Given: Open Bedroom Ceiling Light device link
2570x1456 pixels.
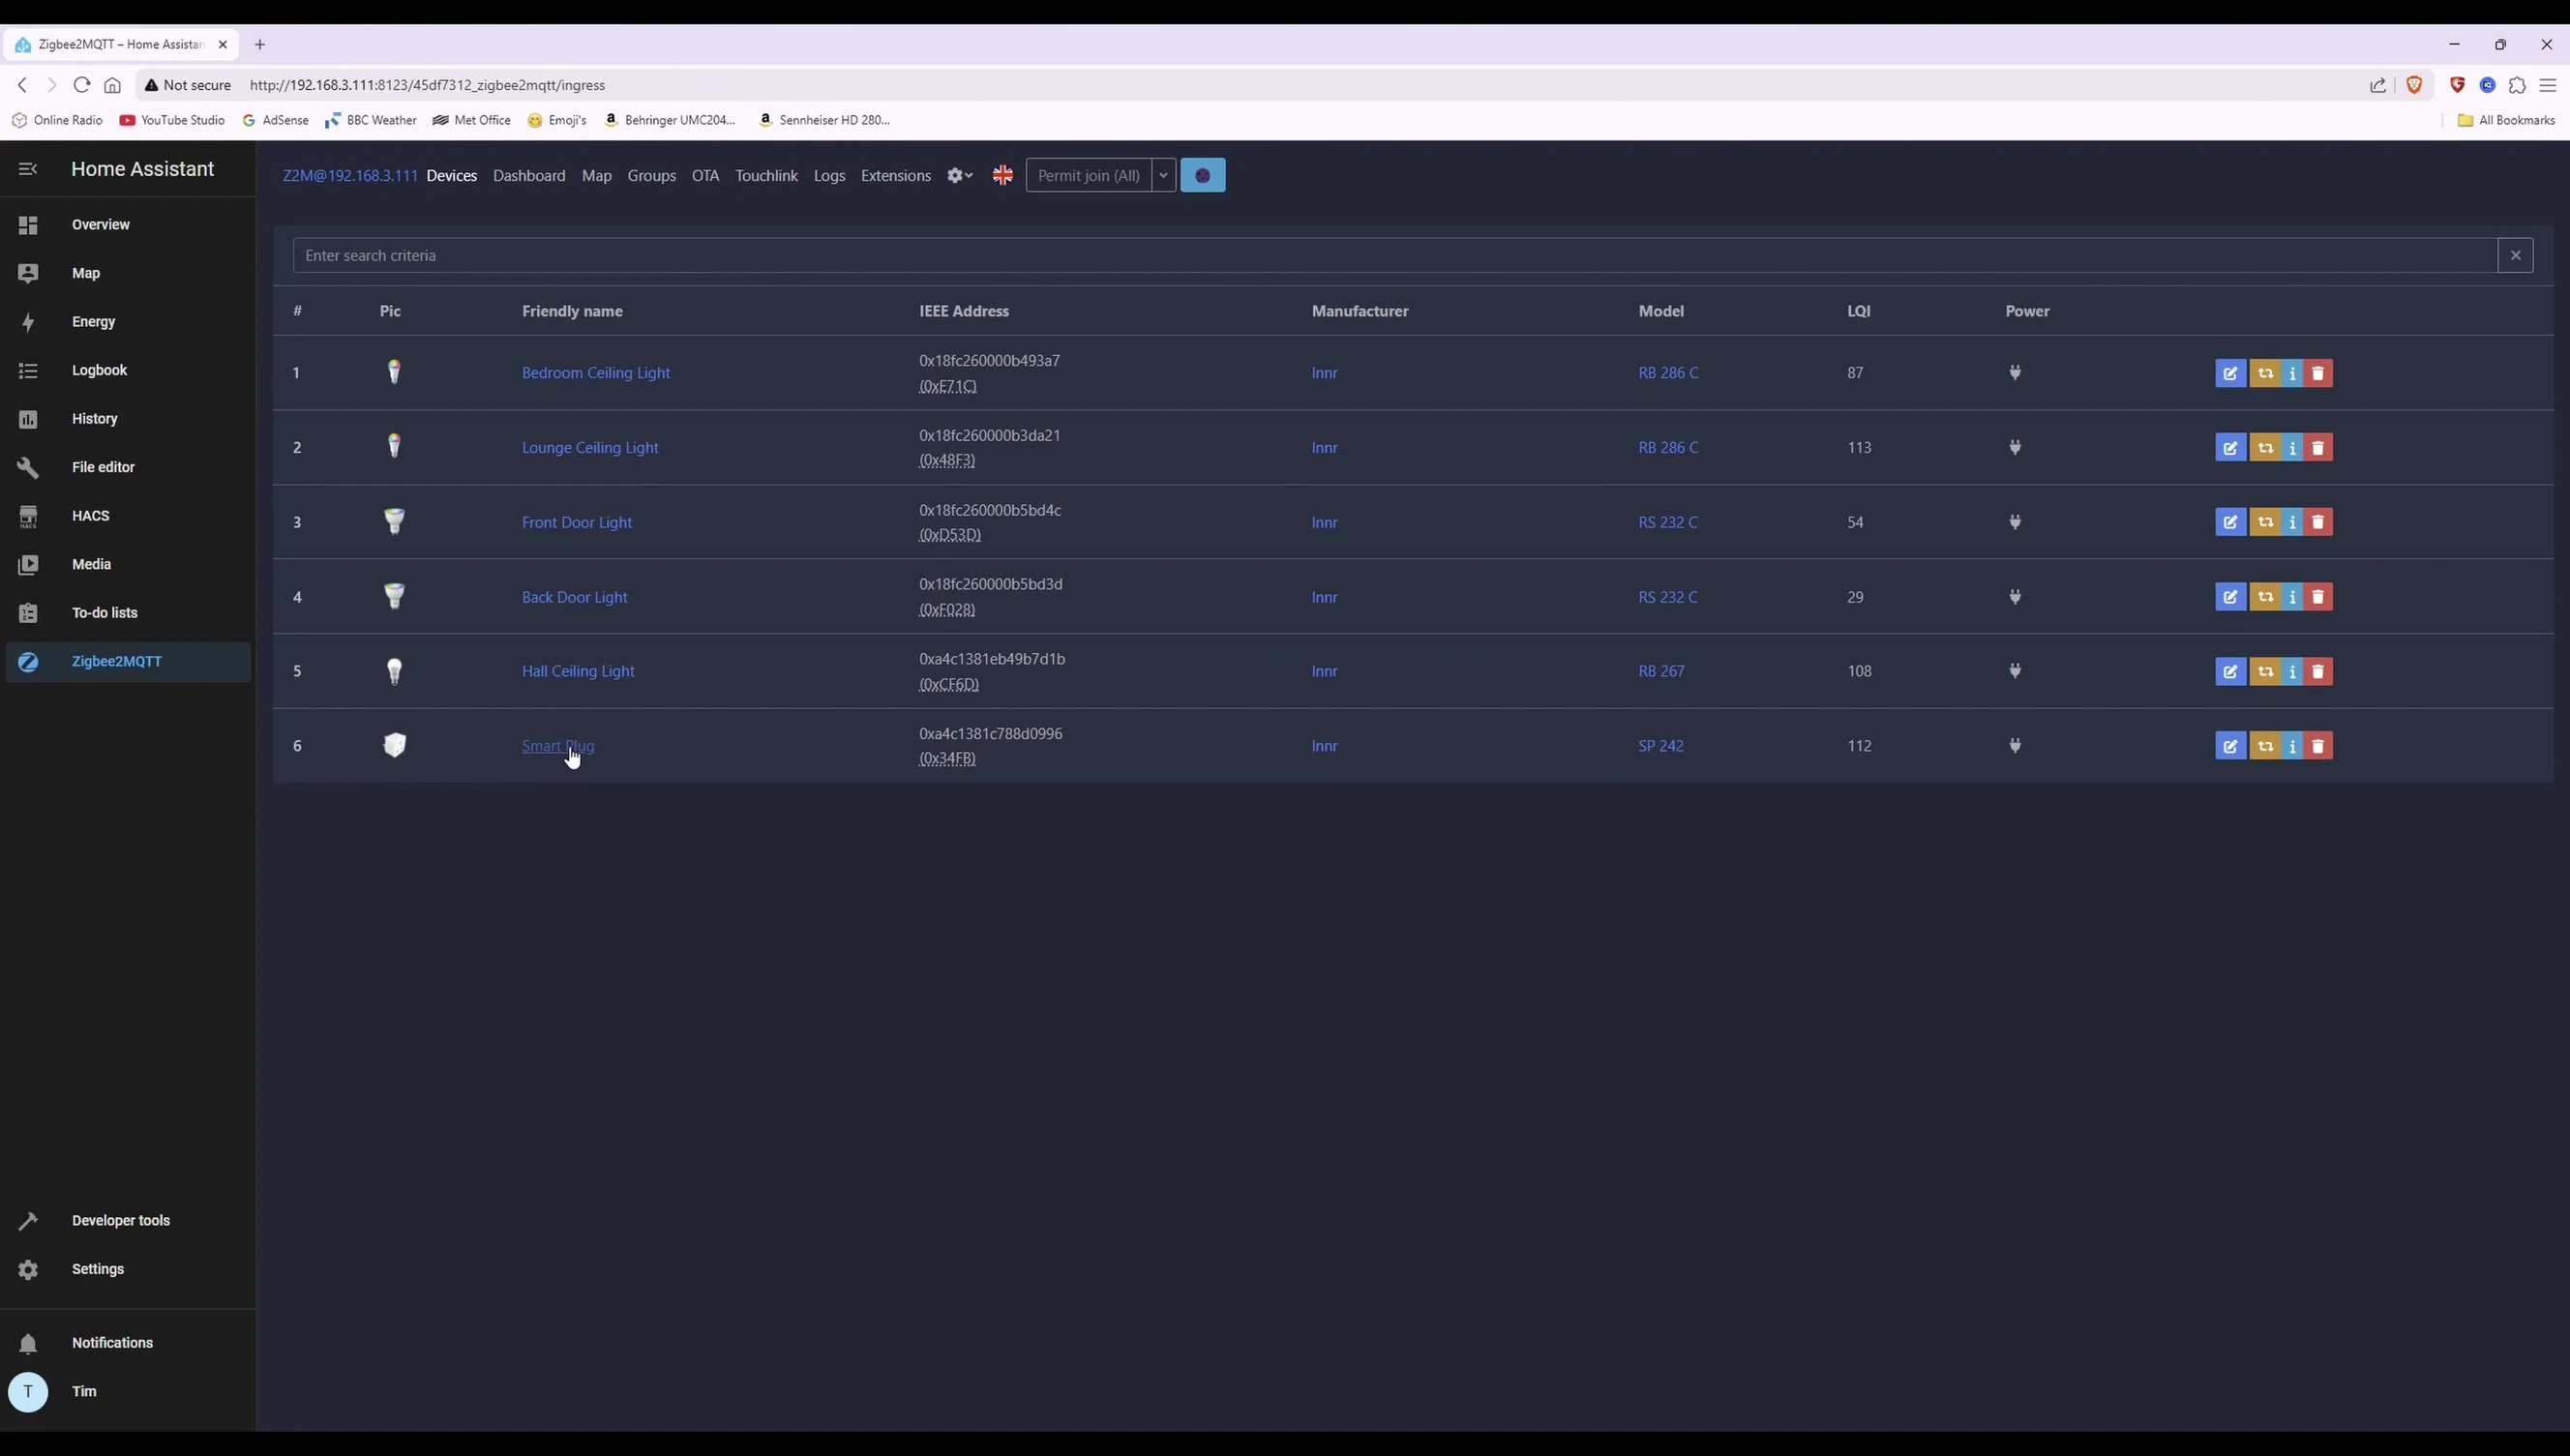Looking at the screenshot, I should click(595, 373).
